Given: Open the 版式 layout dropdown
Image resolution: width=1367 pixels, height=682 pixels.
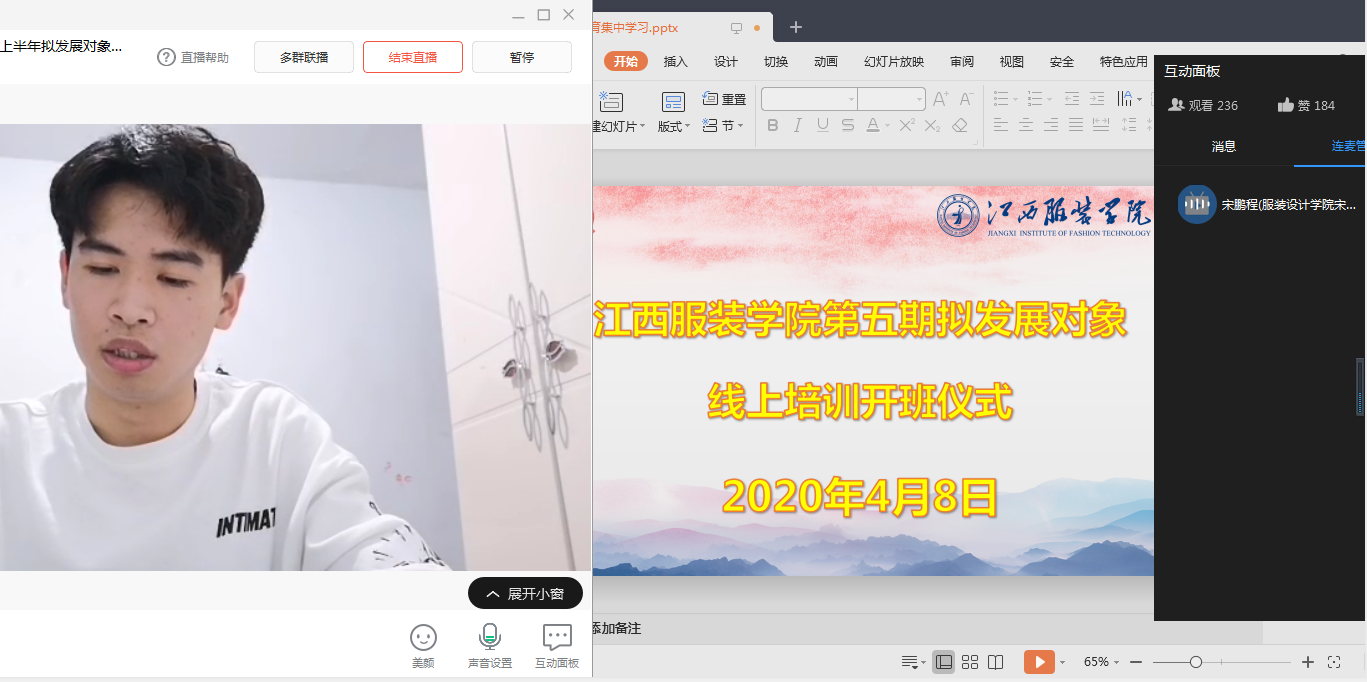Looking at the screenshot, I should (673, 126).
